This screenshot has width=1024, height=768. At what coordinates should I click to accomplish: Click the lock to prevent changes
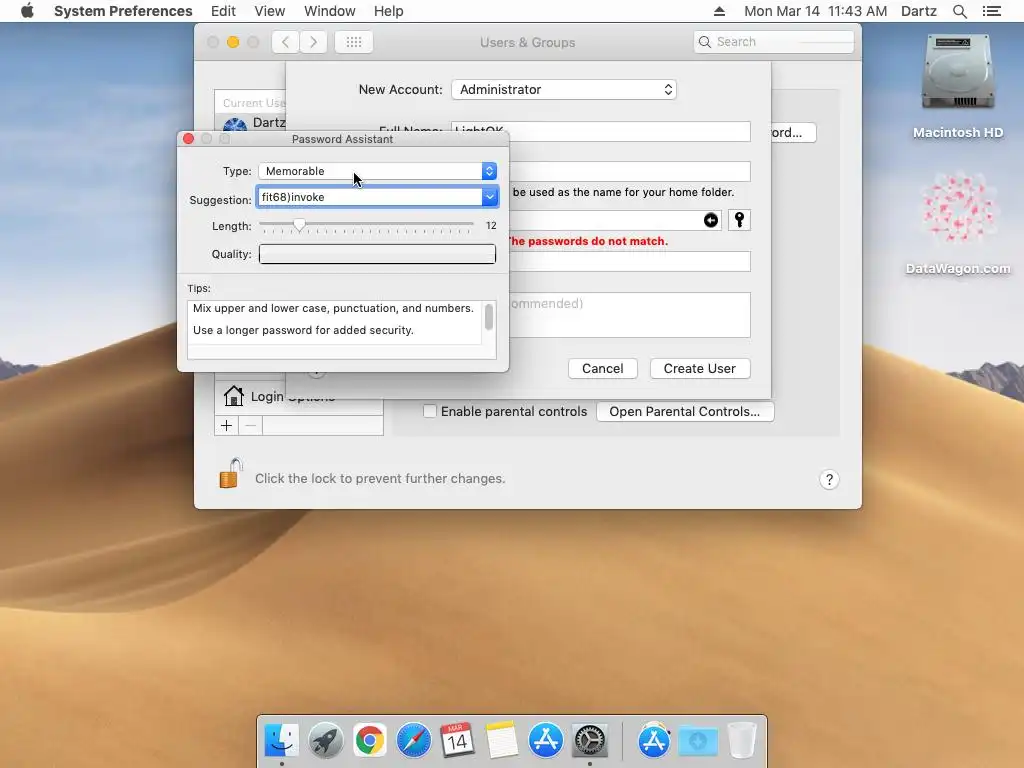(231, 473)
